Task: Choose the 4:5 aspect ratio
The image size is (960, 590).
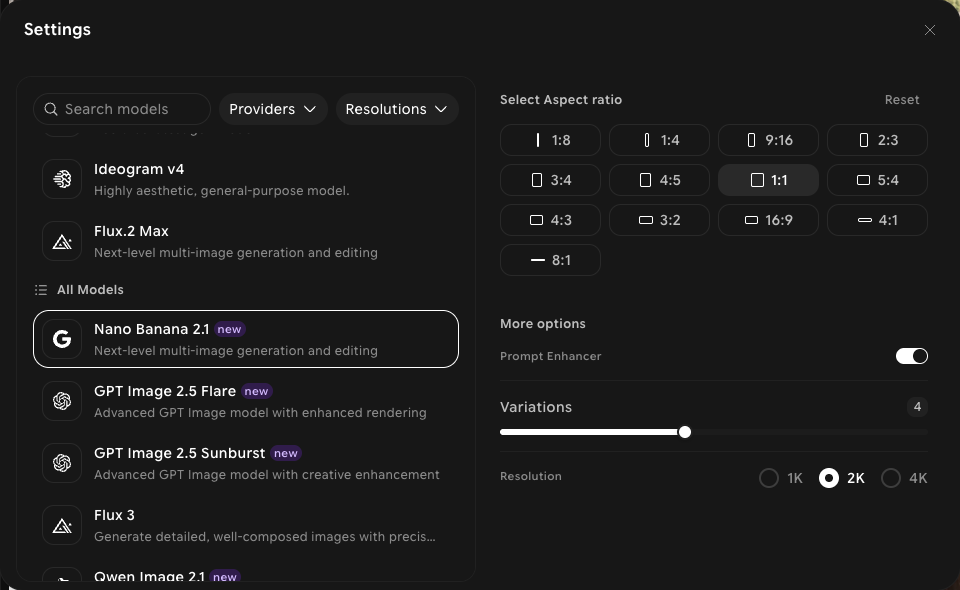Action: tap(659, 180)
